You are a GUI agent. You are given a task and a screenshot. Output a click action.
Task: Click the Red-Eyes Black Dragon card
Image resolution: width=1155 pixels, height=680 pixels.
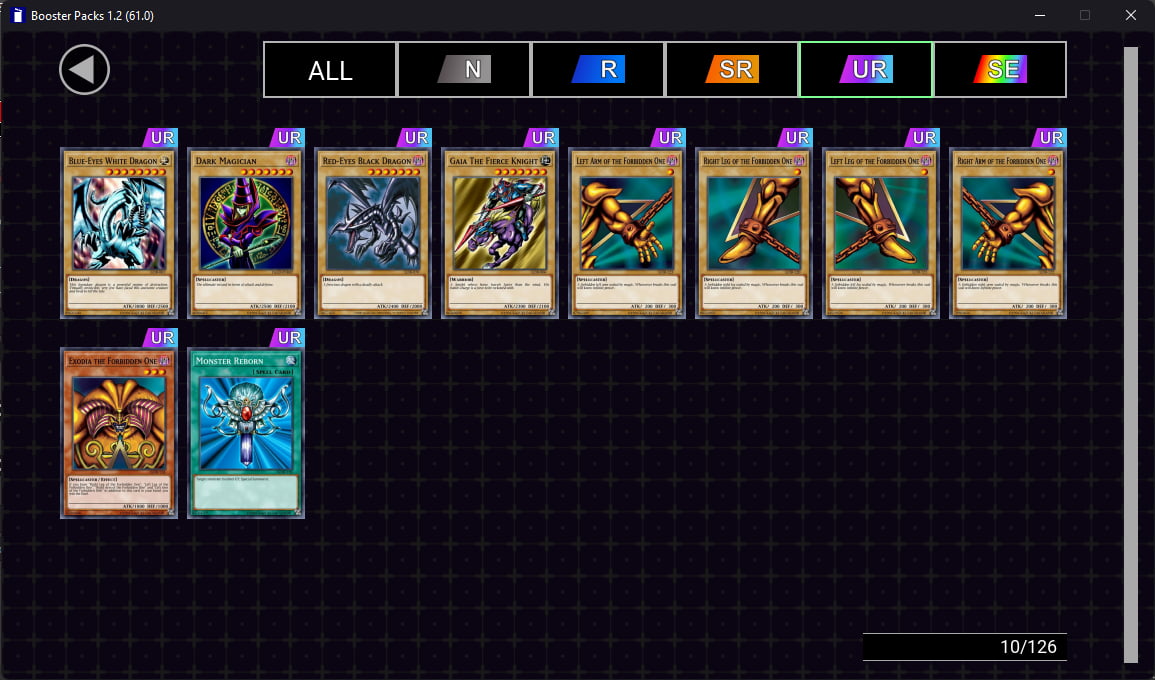pos(373,233)
